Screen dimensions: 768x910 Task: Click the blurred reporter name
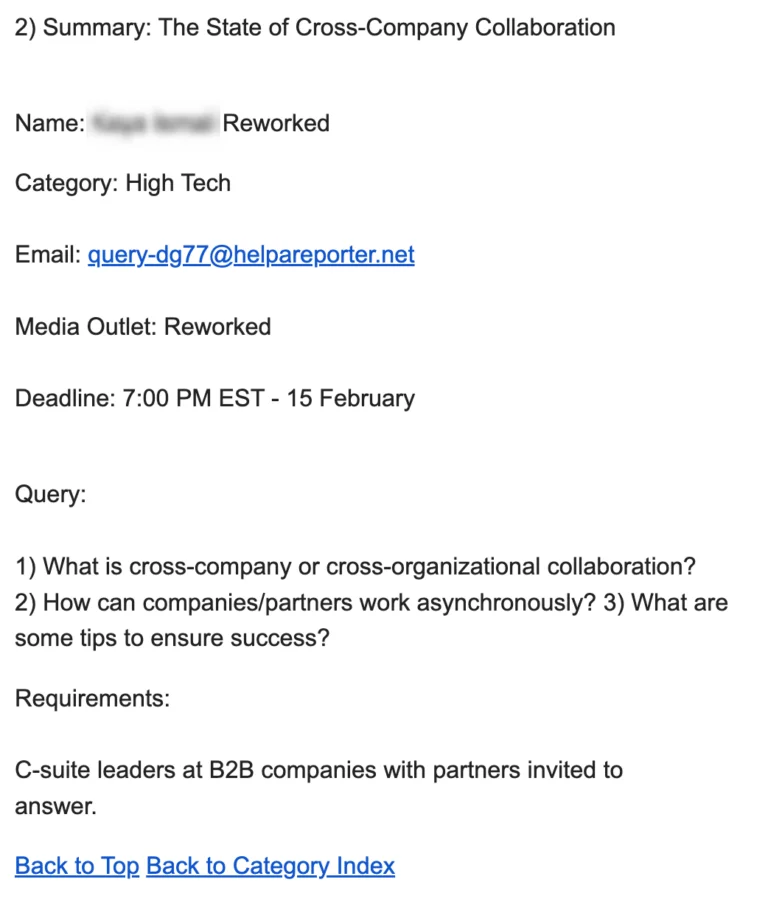[153, 123]
